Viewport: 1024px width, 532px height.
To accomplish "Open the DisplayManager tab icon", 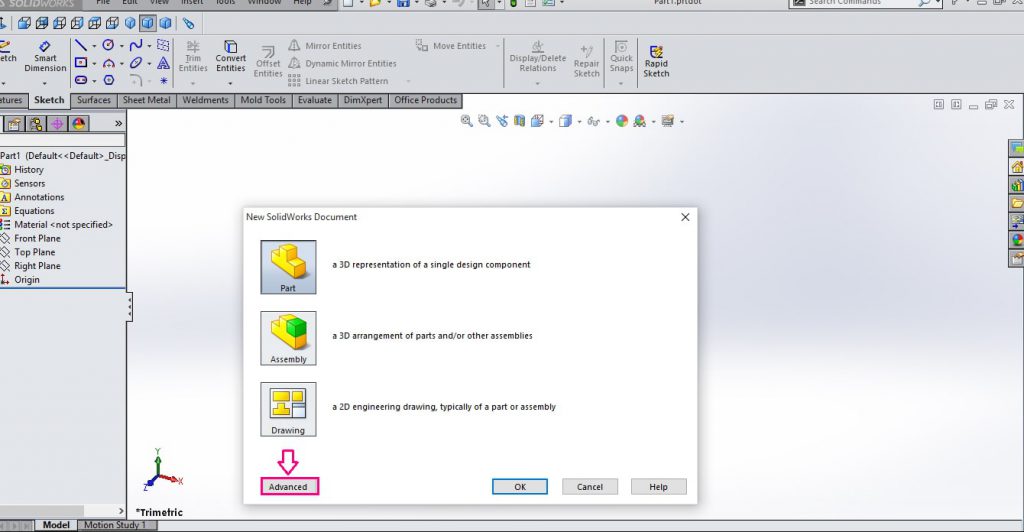I will pyautogui.click(x=79, y=123).
